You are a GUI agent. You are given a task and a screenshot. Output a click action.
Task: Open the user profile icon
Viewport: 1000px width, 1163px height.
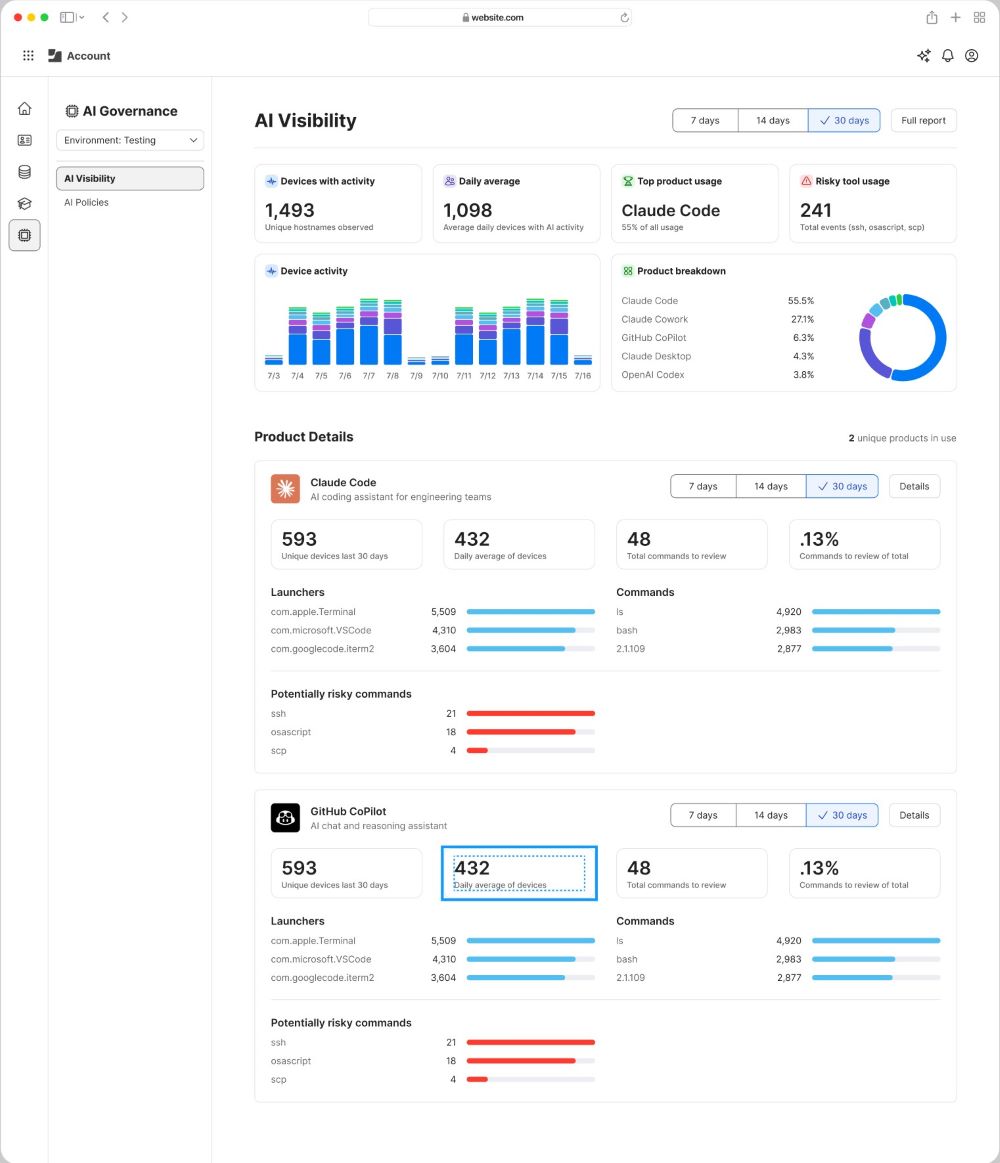point(971,56)
